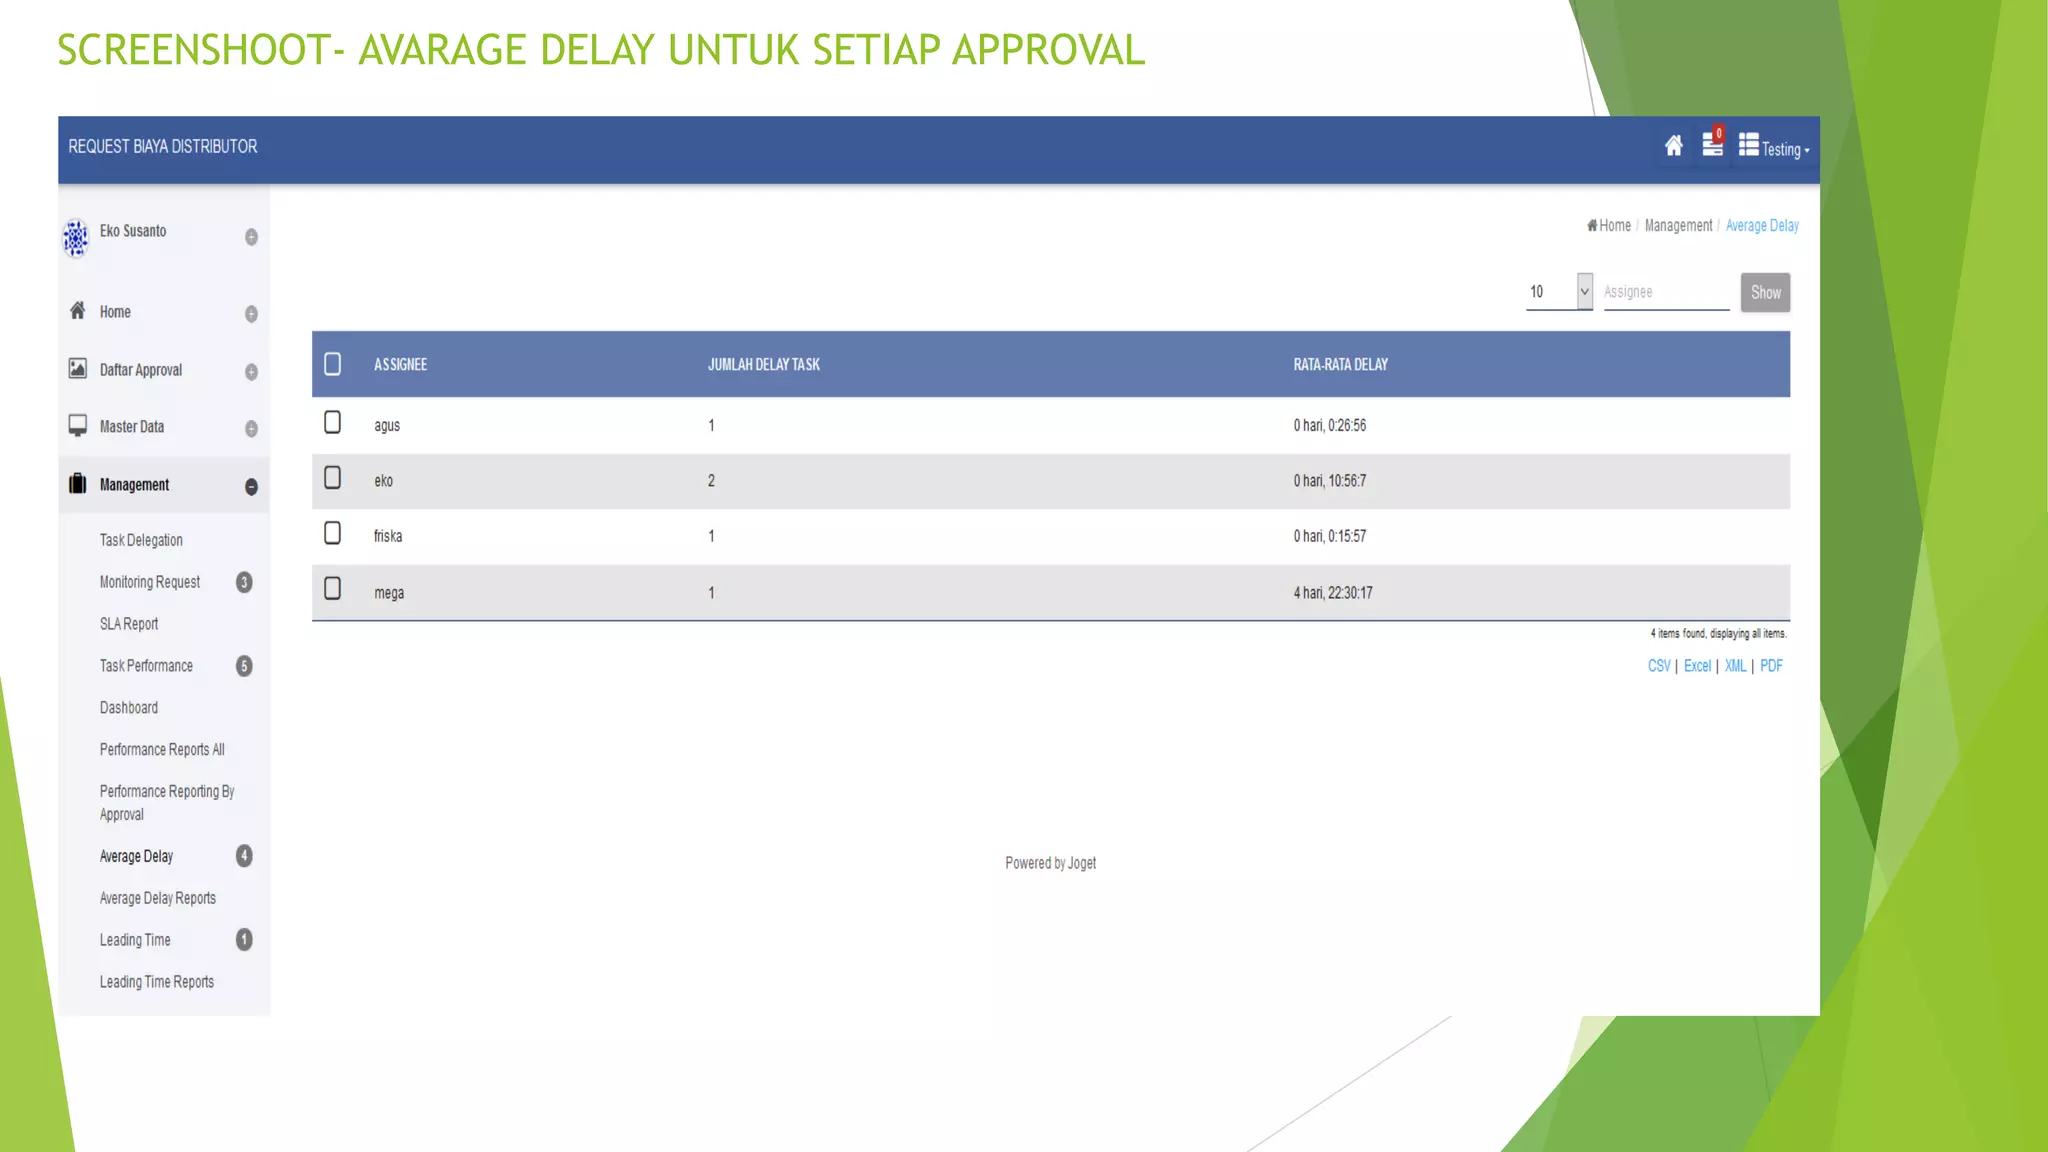Click the Show button

(1765, 293)
